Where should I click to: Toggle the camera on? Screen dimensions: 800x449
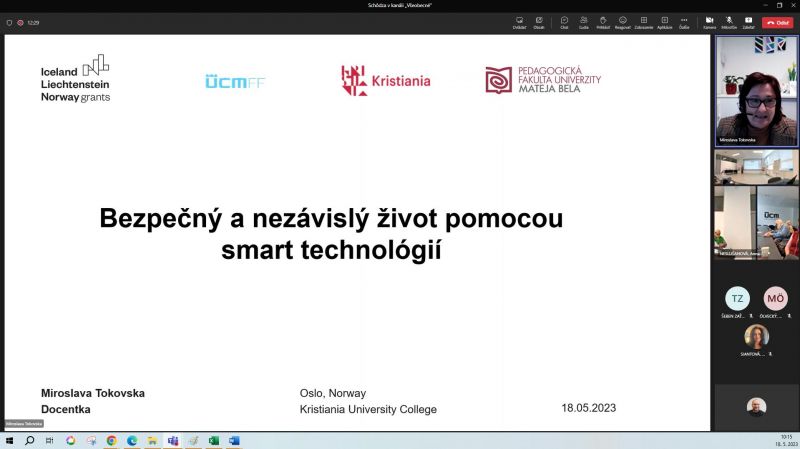point(709,21)
